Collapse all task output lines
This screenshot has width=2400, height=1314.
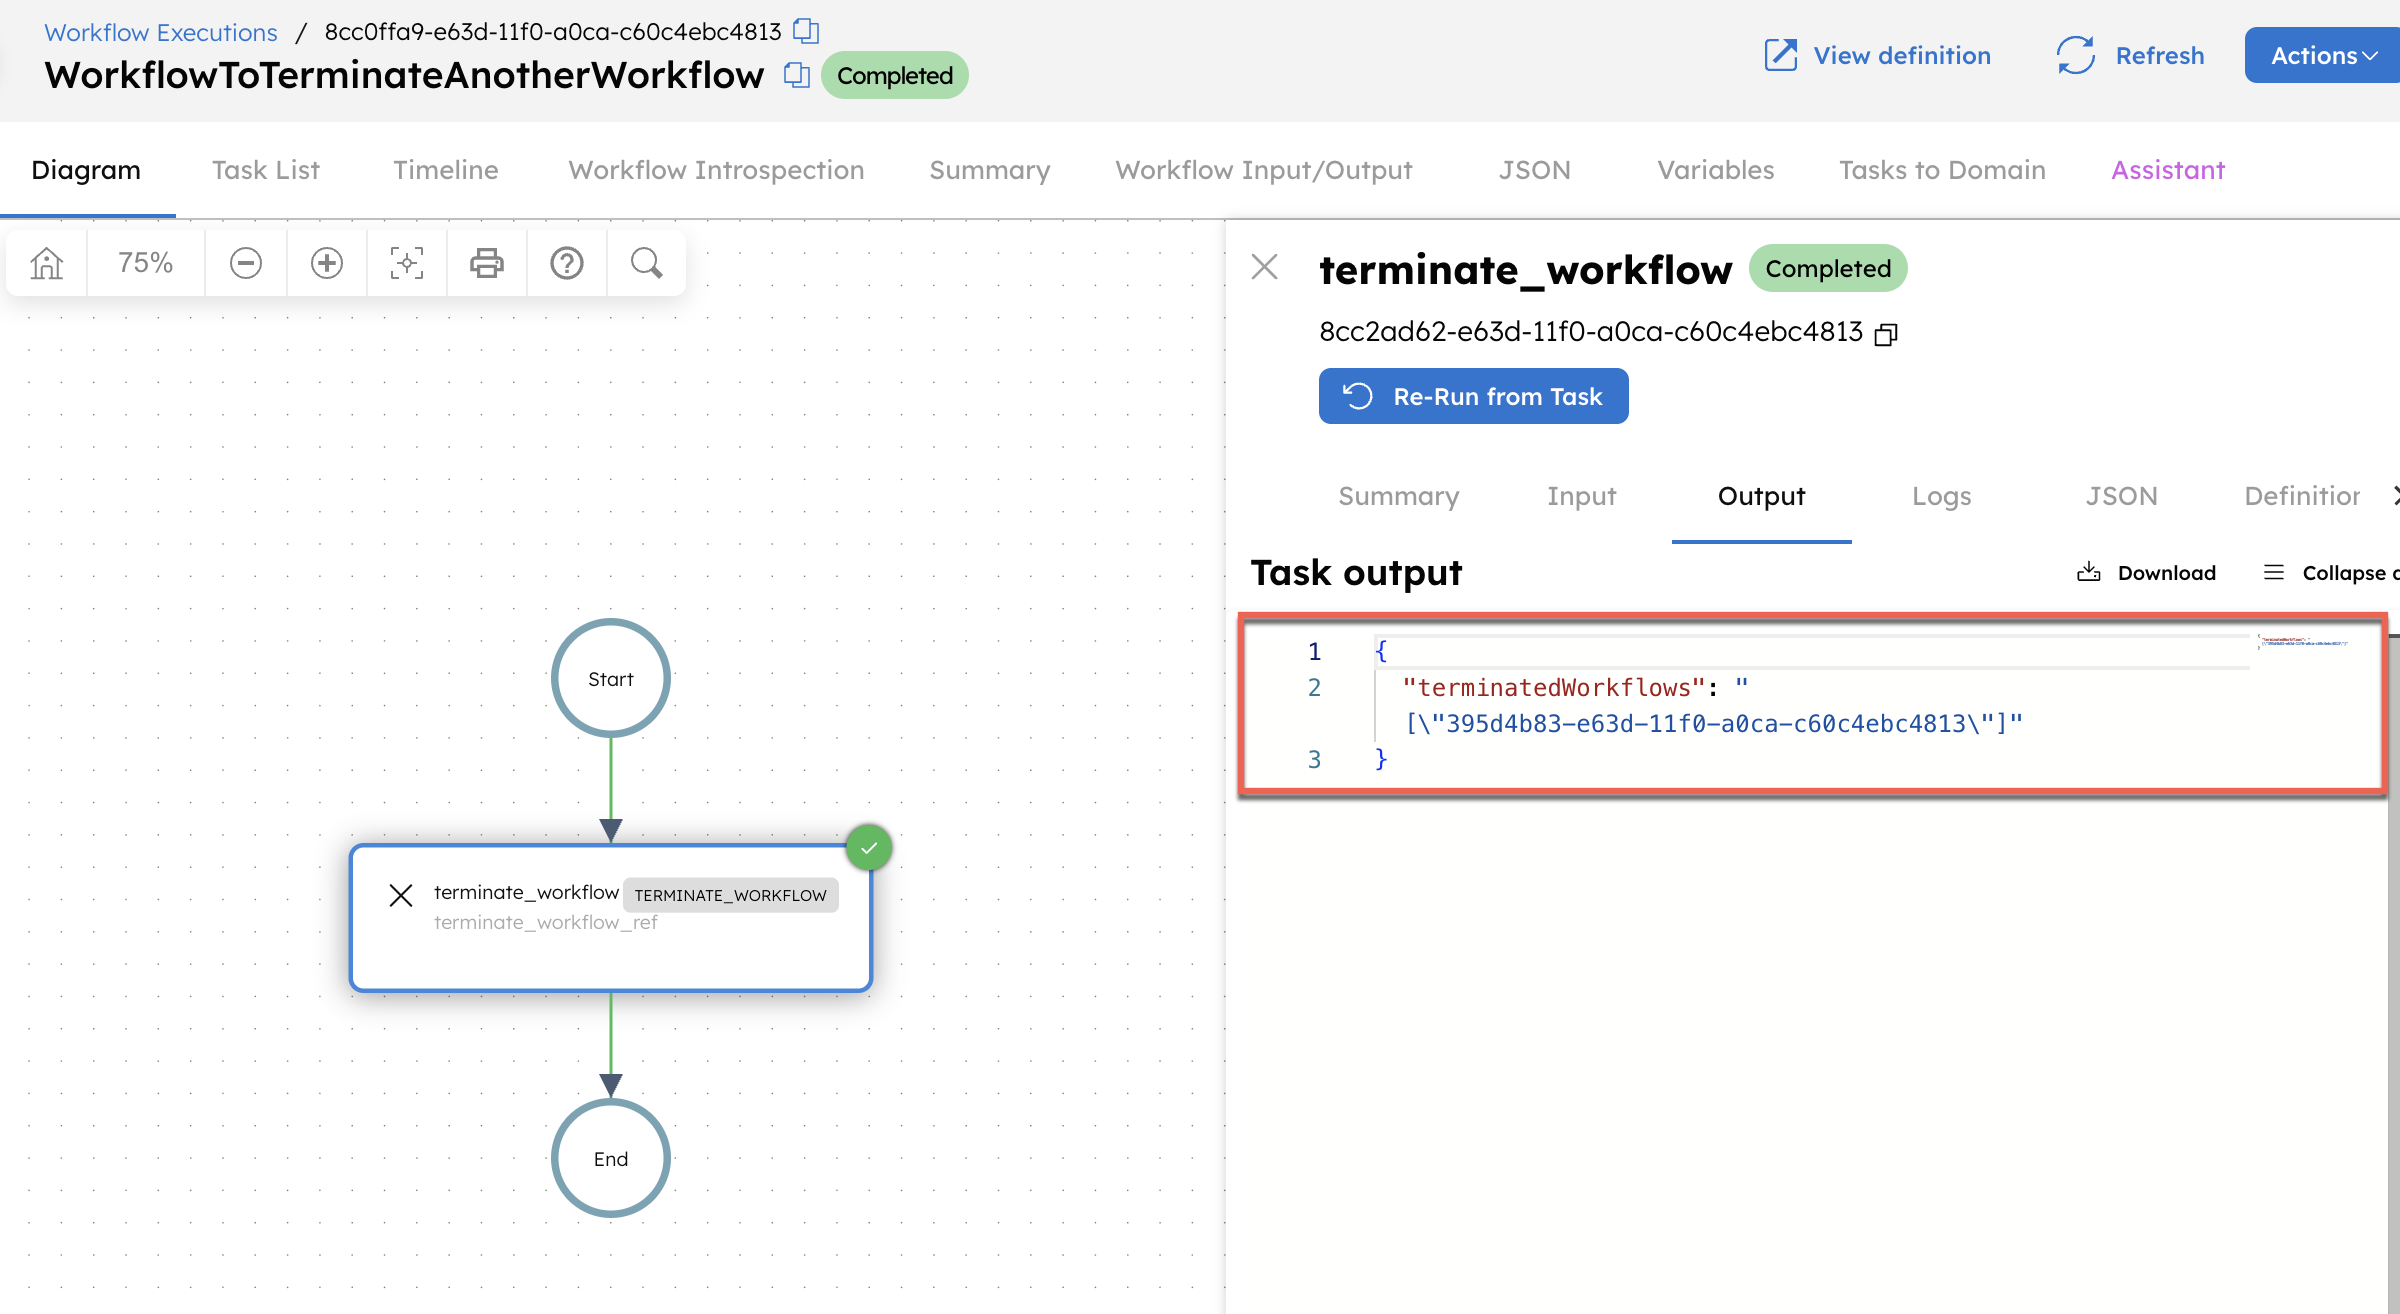[x=2330, y=573]
